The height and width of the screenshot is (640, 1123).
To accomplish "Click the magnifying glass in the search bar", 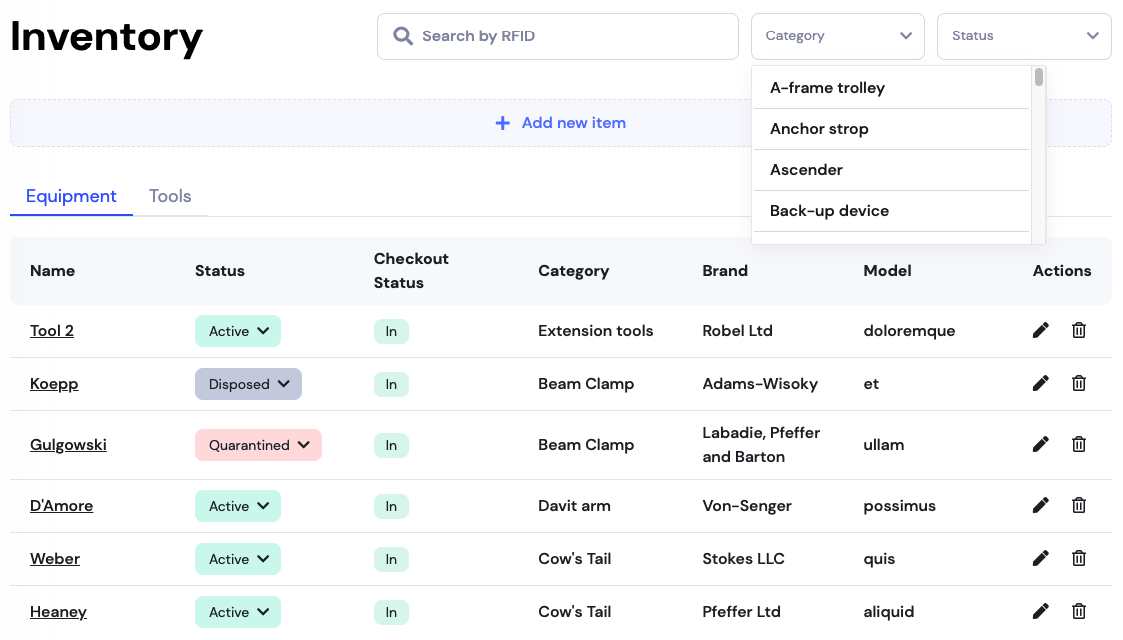I will 403,35.
